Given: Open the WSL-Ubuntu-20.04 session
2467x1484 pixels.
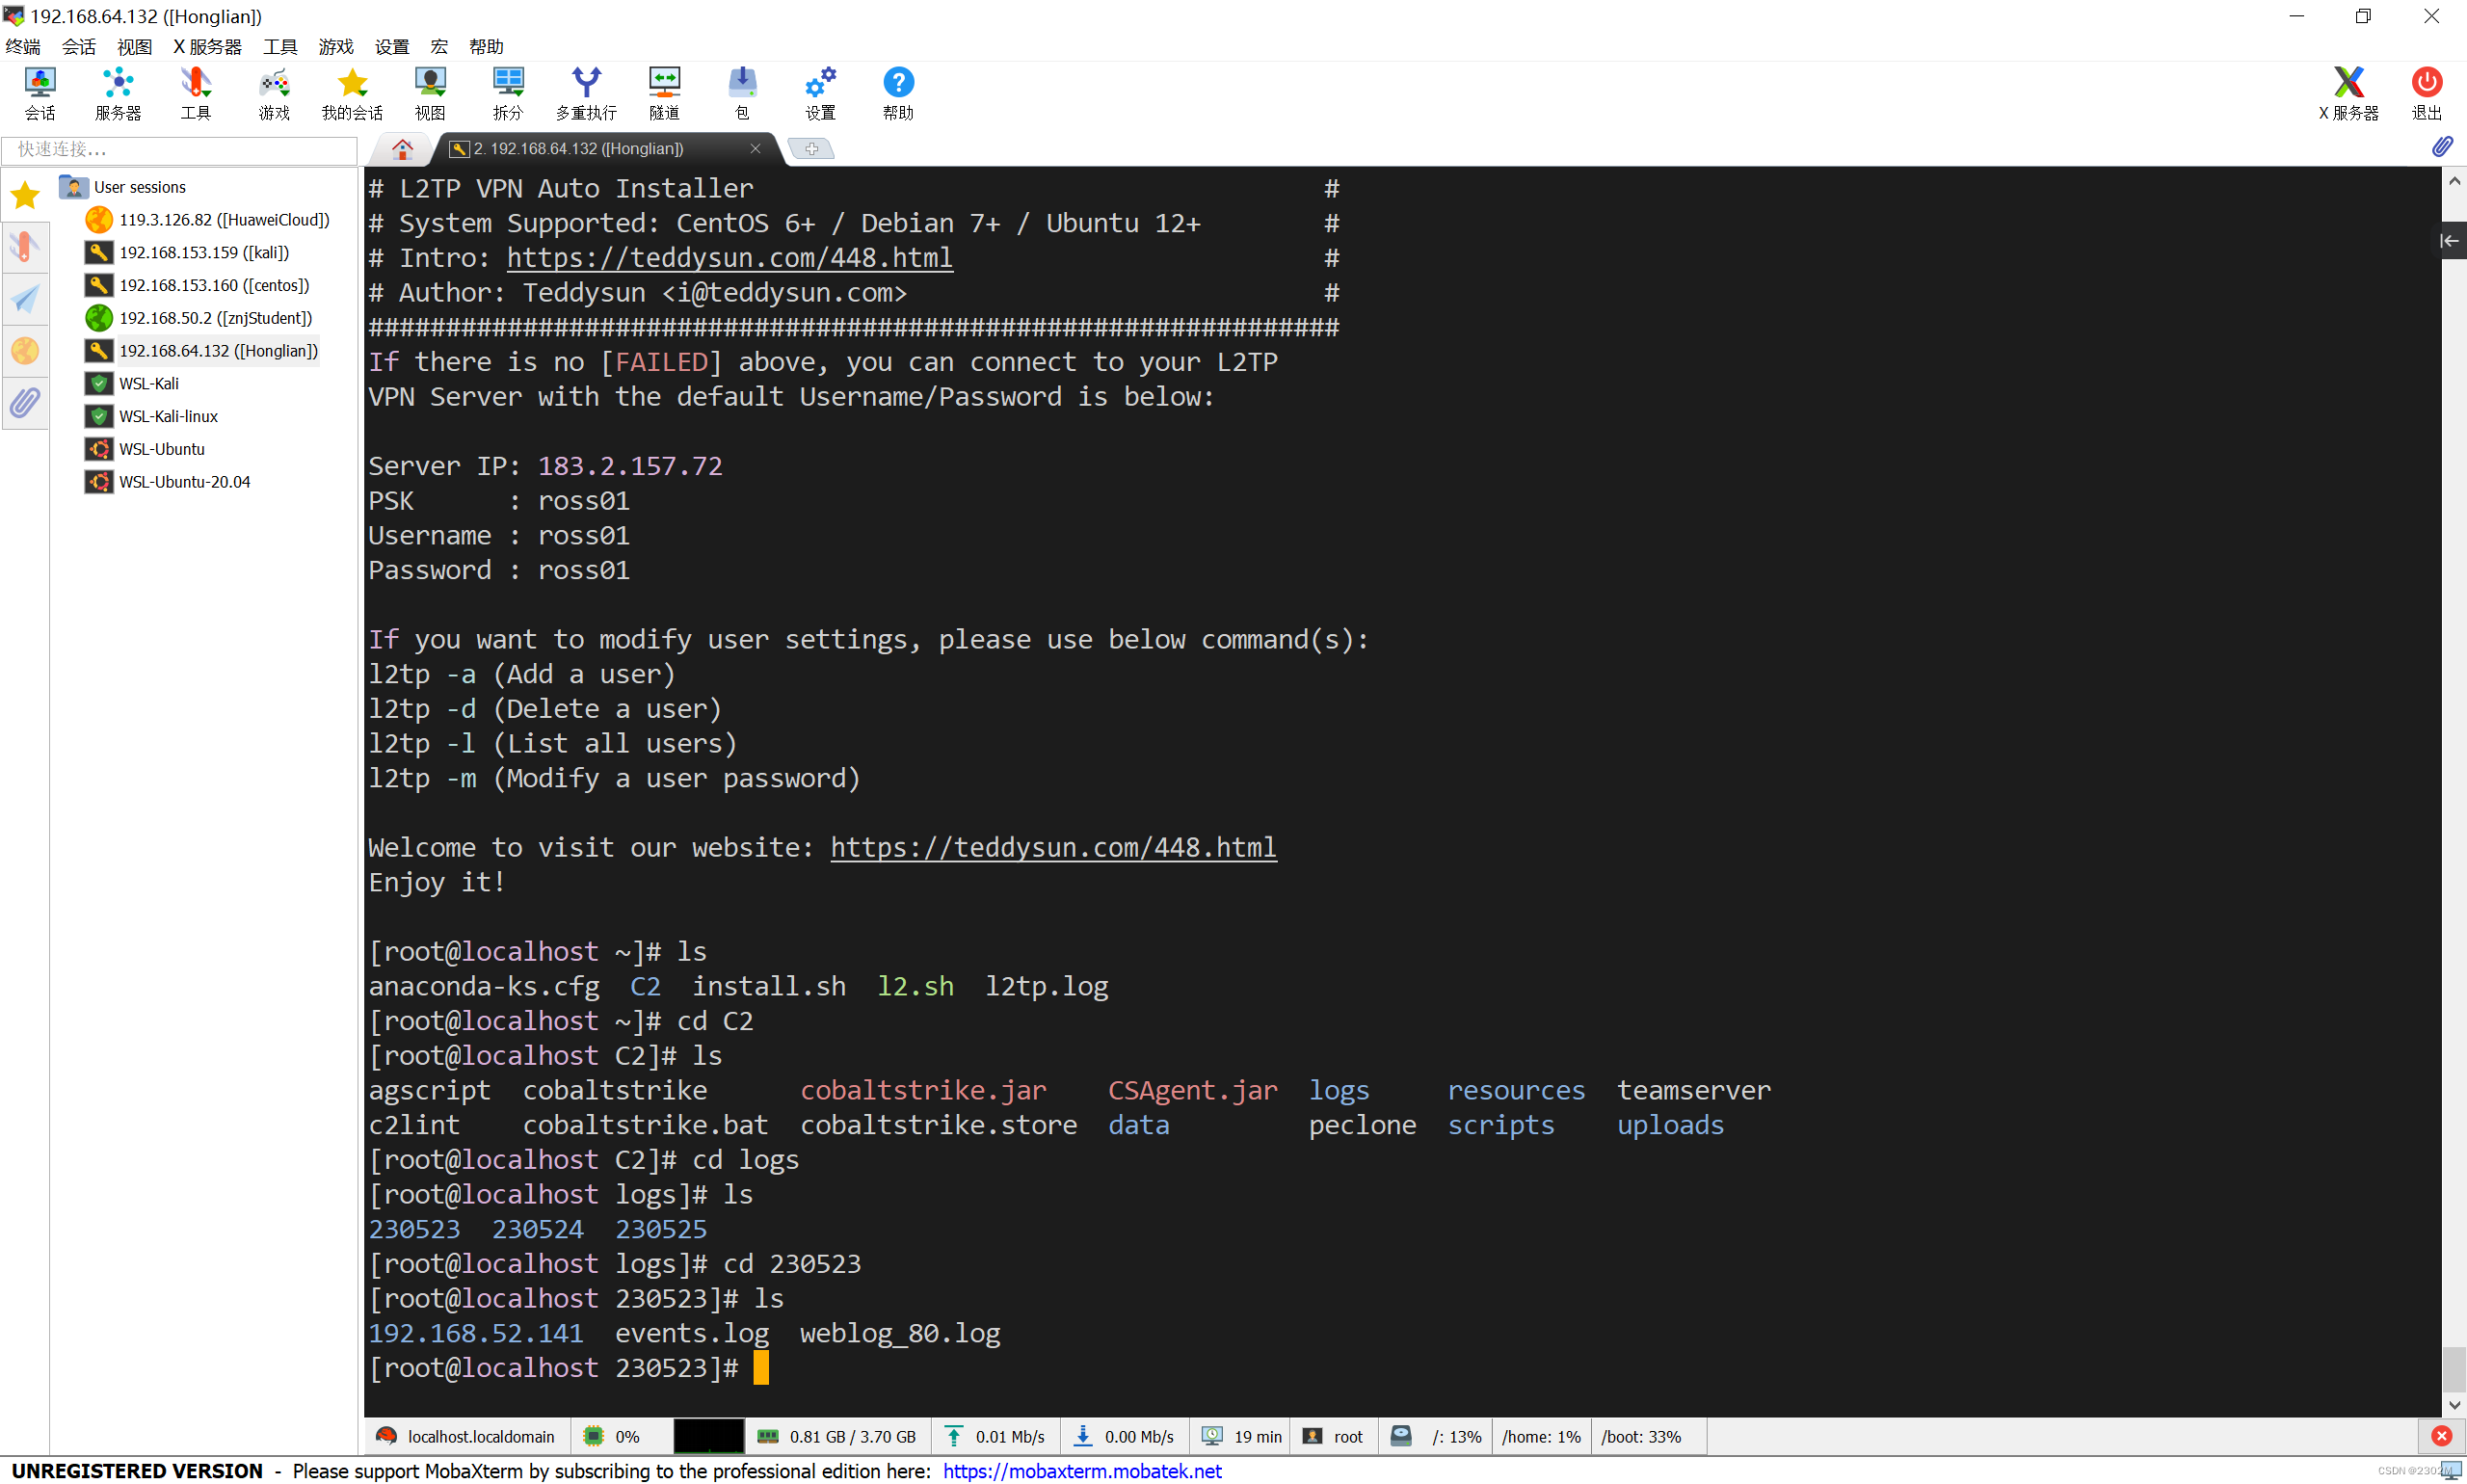Looking at the screenshot, I should 184,482.
